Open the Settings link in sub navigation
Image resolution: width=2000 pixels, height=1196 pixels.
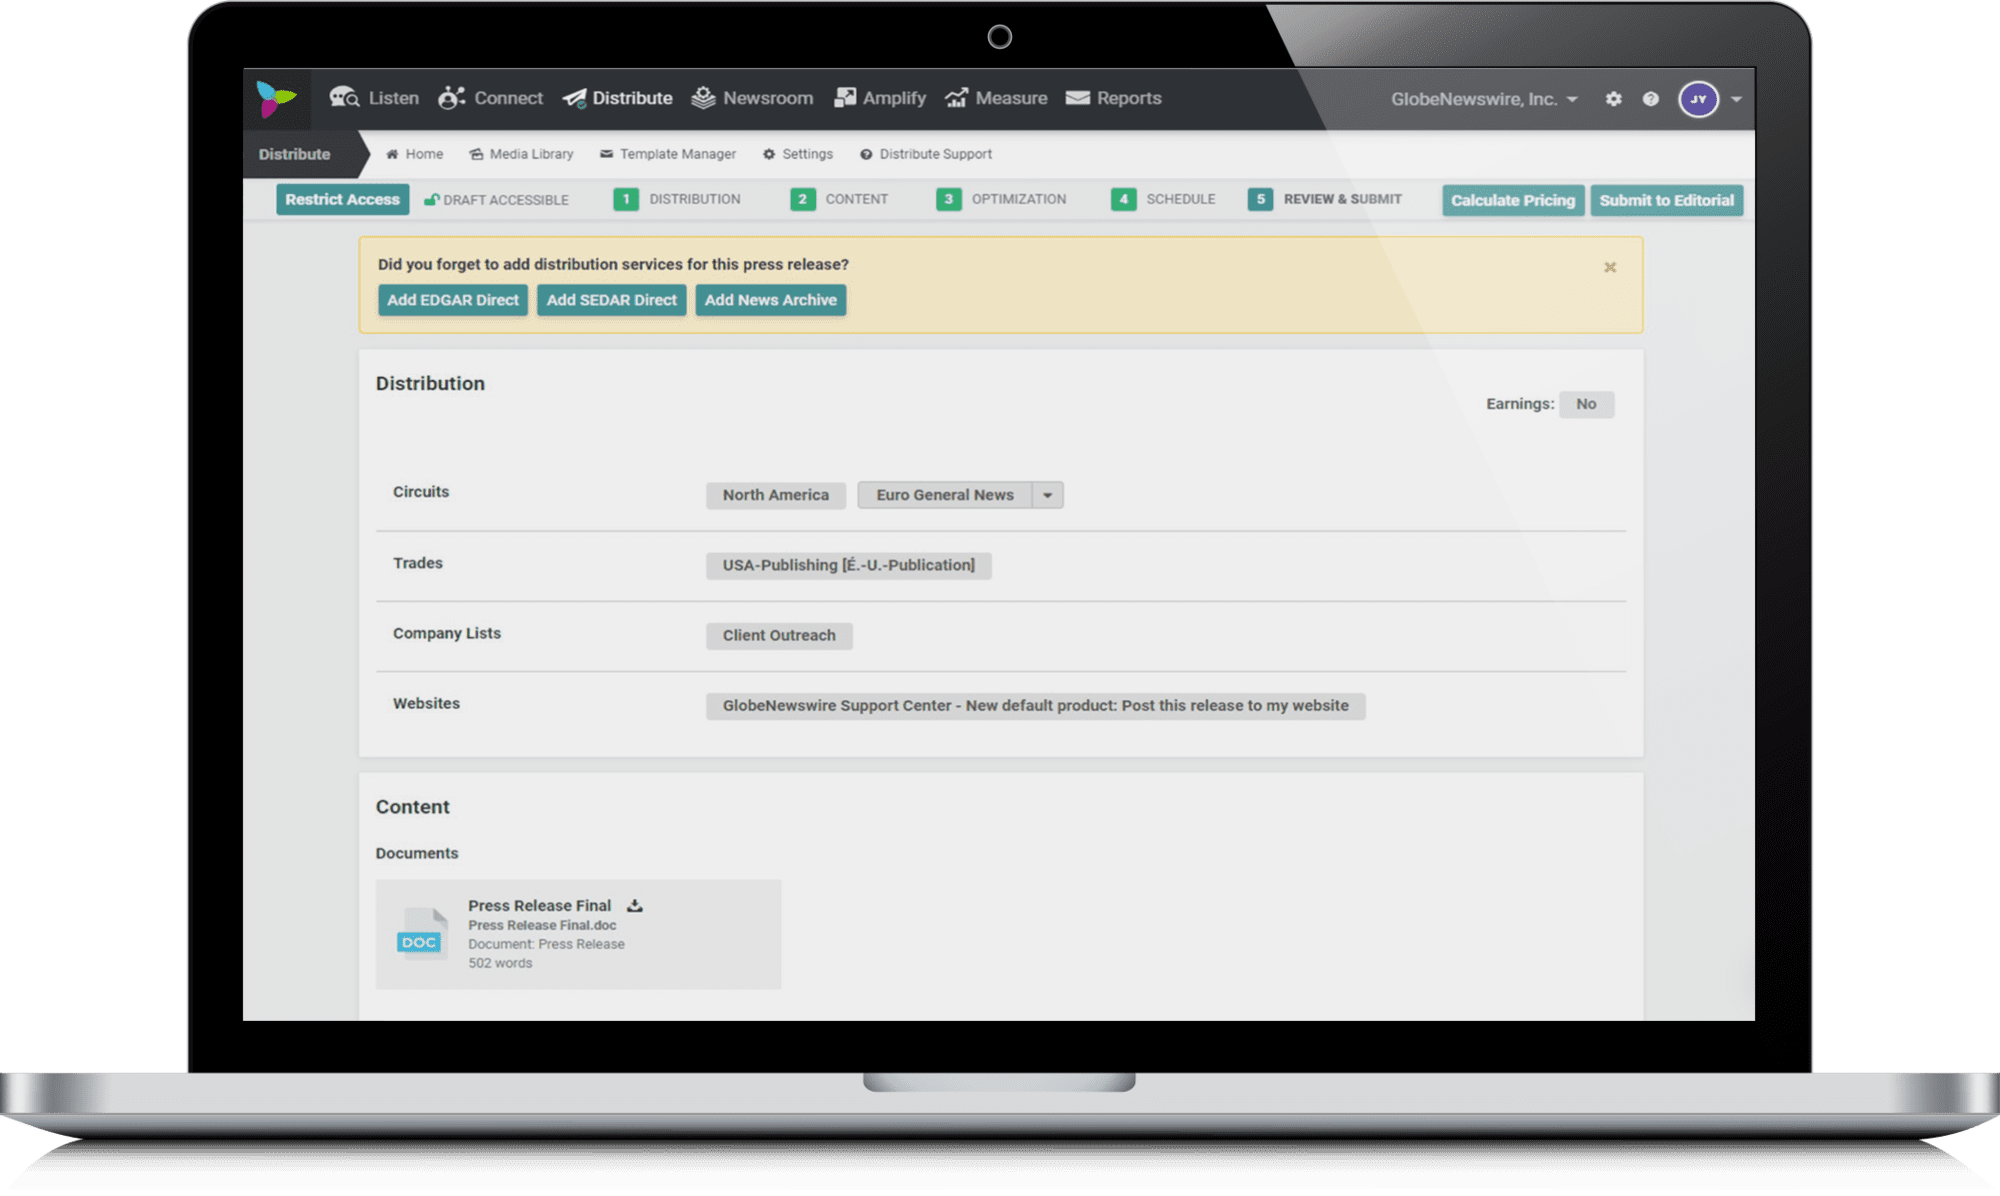(797, 154)
